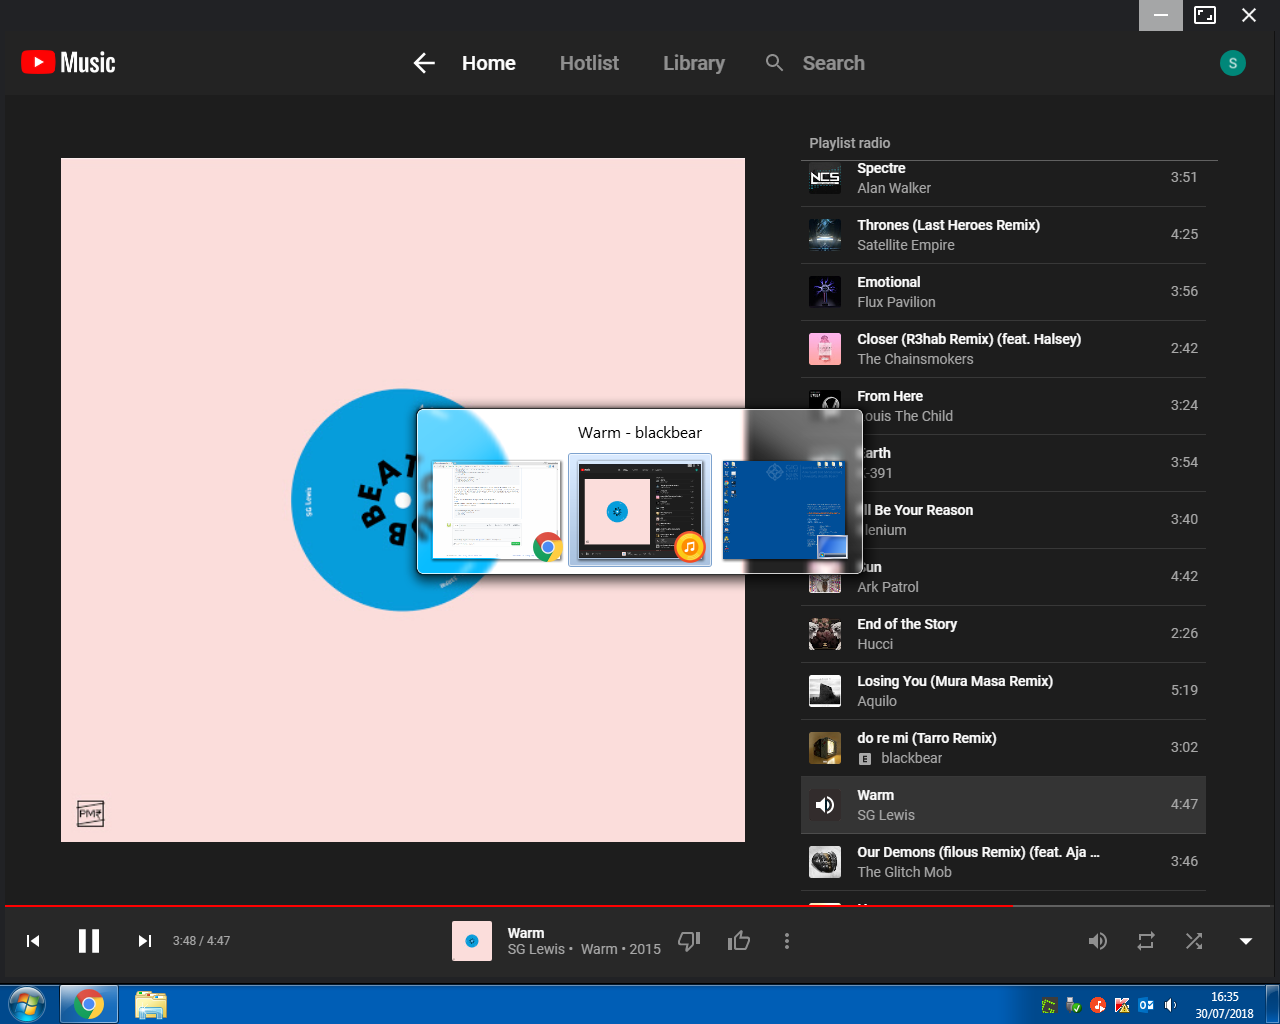
Task: Click the small album thumbnail in player bar
Action: point(472,941)
